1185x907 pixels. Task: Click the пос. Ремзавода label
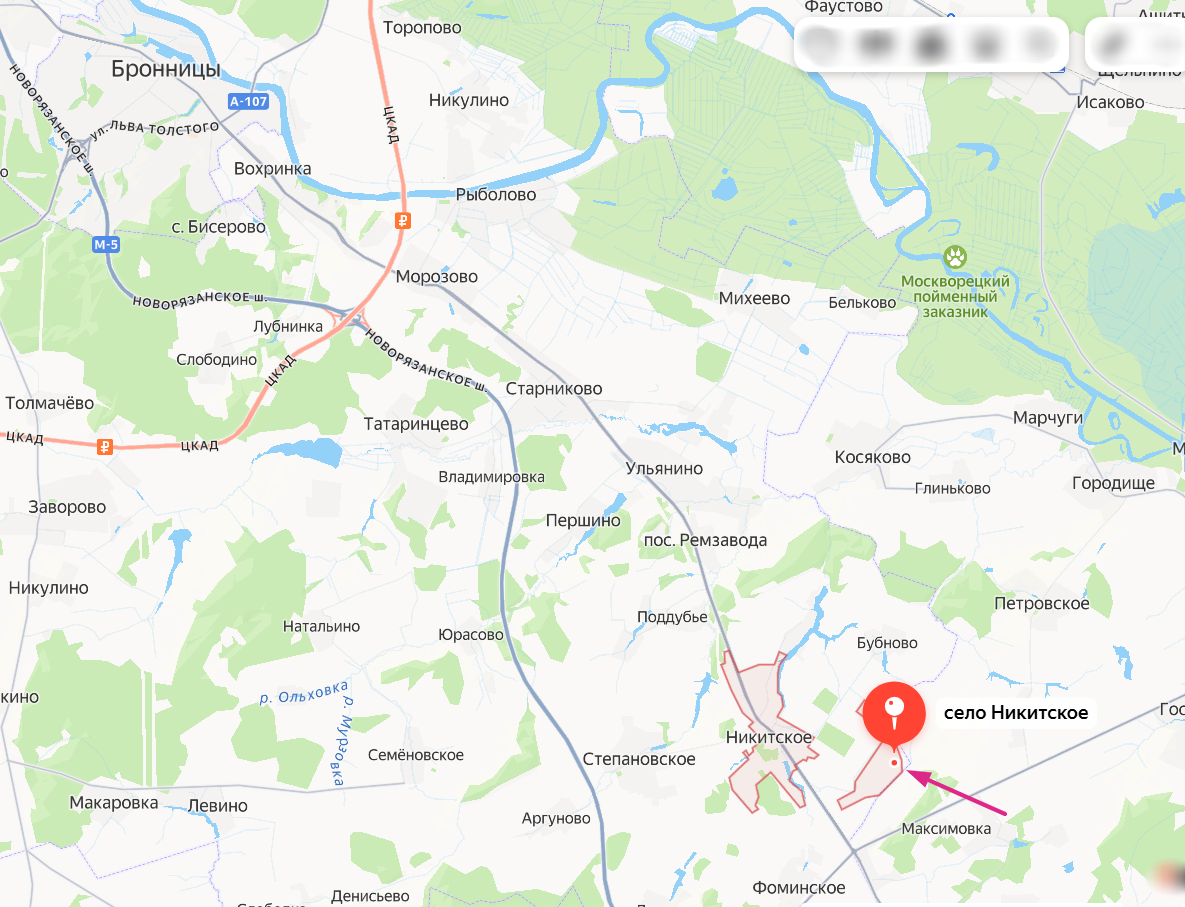pos(705,540)
